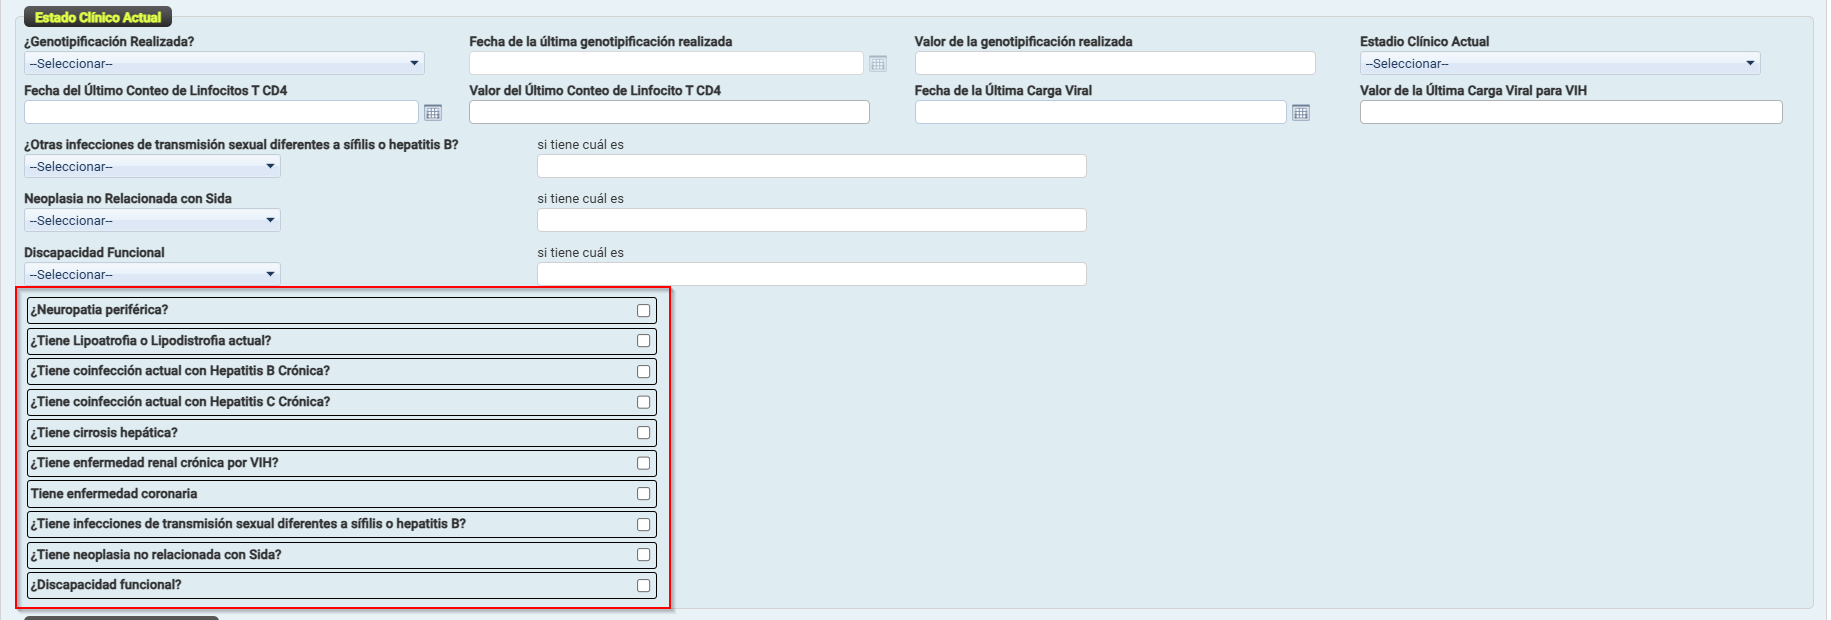Open calendar for última genotipificación date
The image size is (1831, 620).
tap(877, 64)
